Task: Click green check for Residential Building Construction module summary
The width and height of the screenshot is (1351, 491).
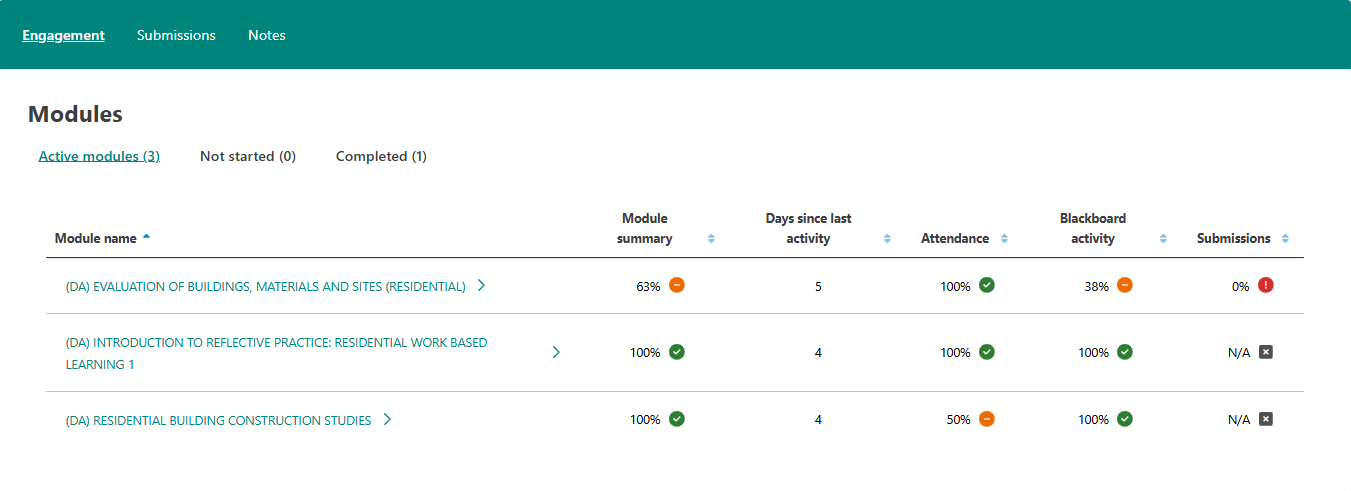Action: coord(677,419)
